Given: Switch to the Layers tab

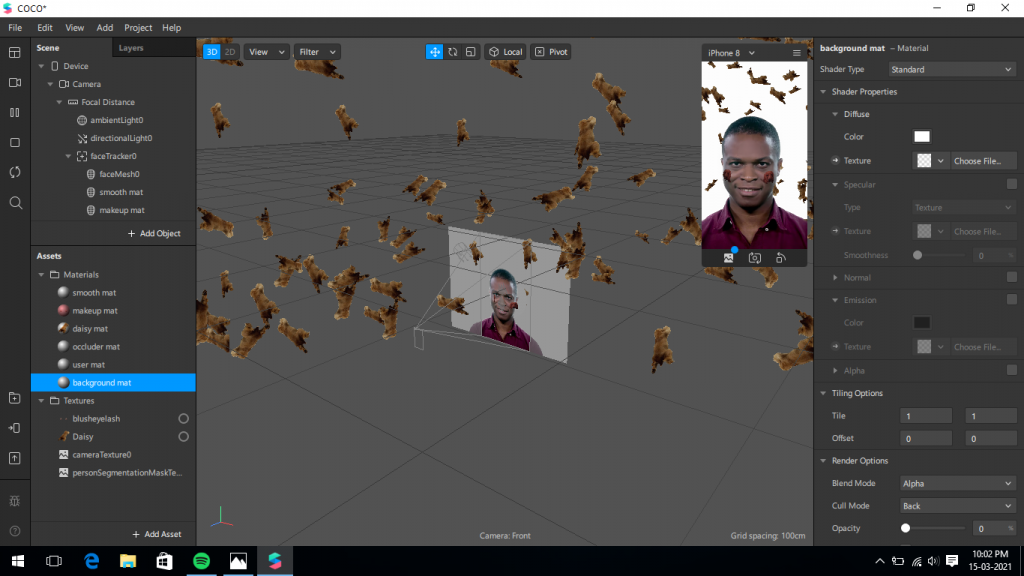Looking at the screenshot, I should pos(131,48).
